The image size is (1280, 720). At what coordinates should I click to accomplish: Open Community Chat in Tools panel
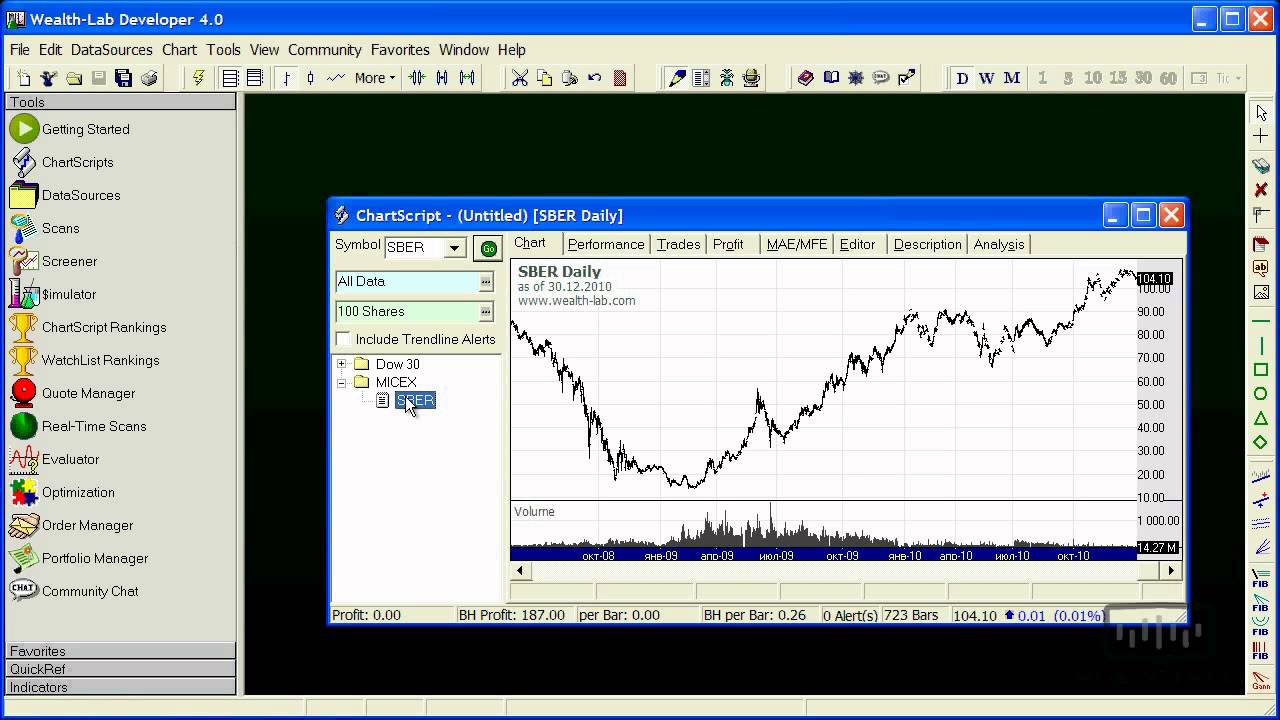tap(74, 591)
